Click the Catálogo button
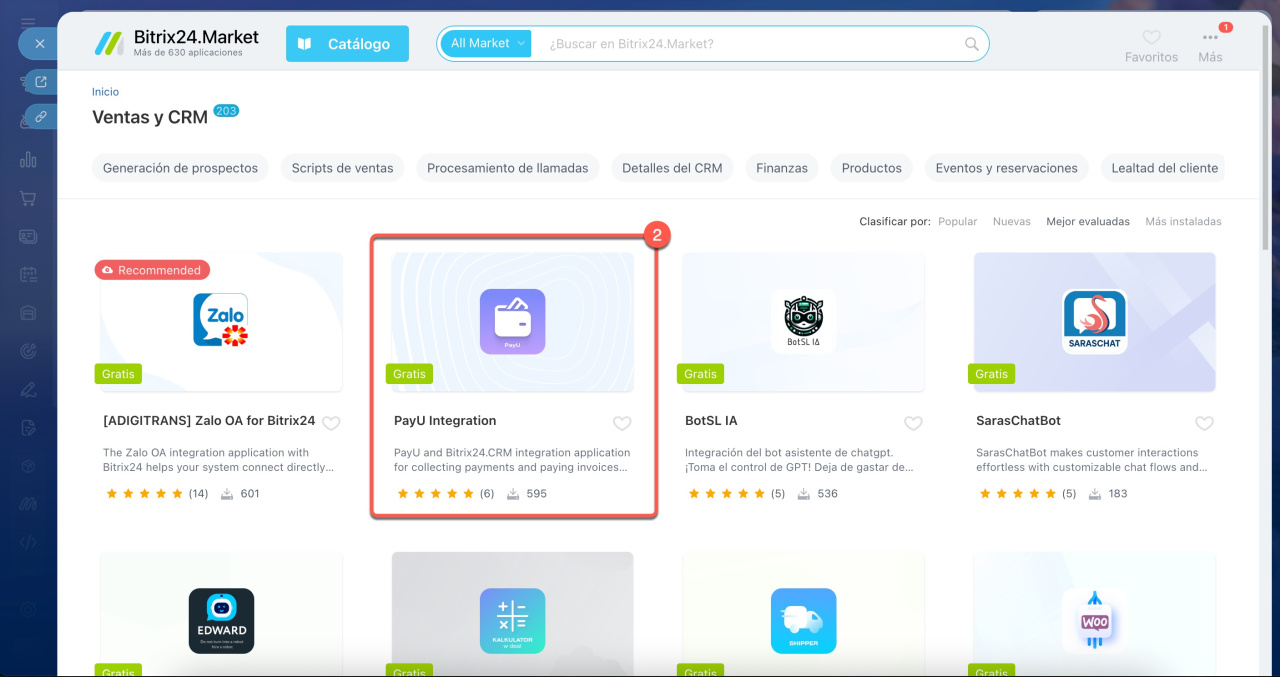Screen dimensions: 1280x677 click(347, 44)
